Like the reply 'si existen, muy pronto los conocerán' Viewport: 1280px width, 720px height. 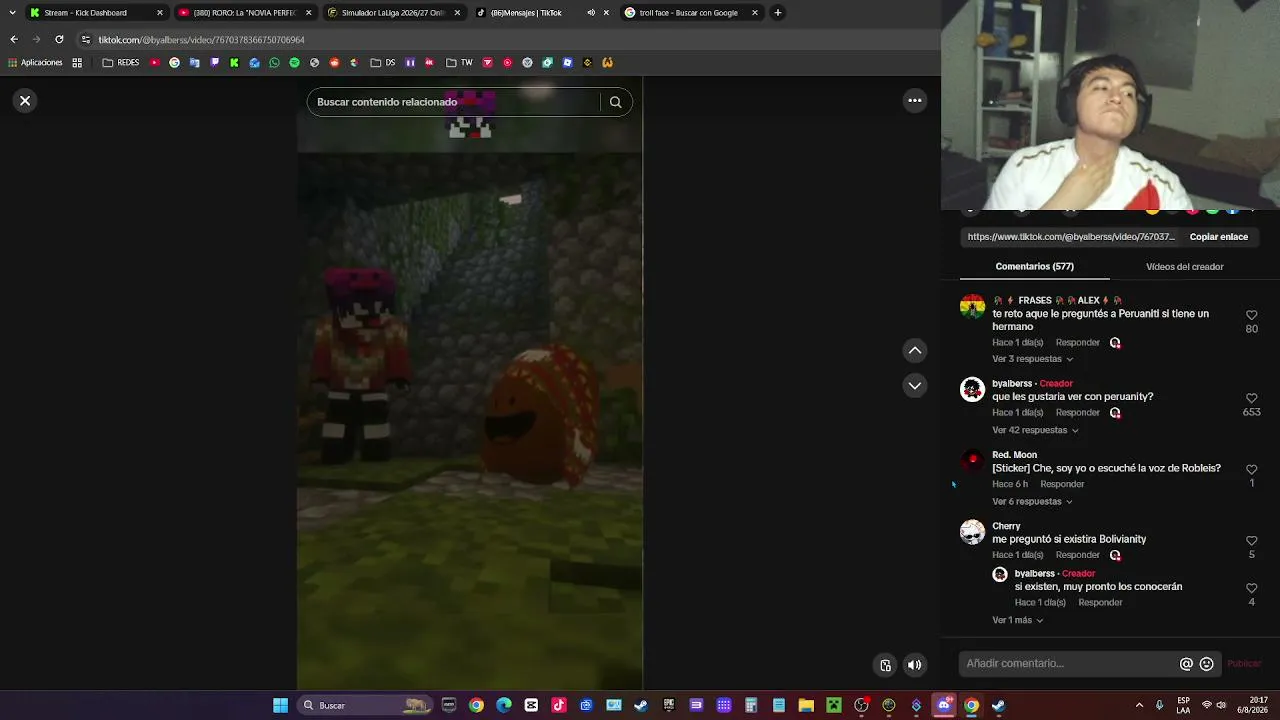point(1251,588)
